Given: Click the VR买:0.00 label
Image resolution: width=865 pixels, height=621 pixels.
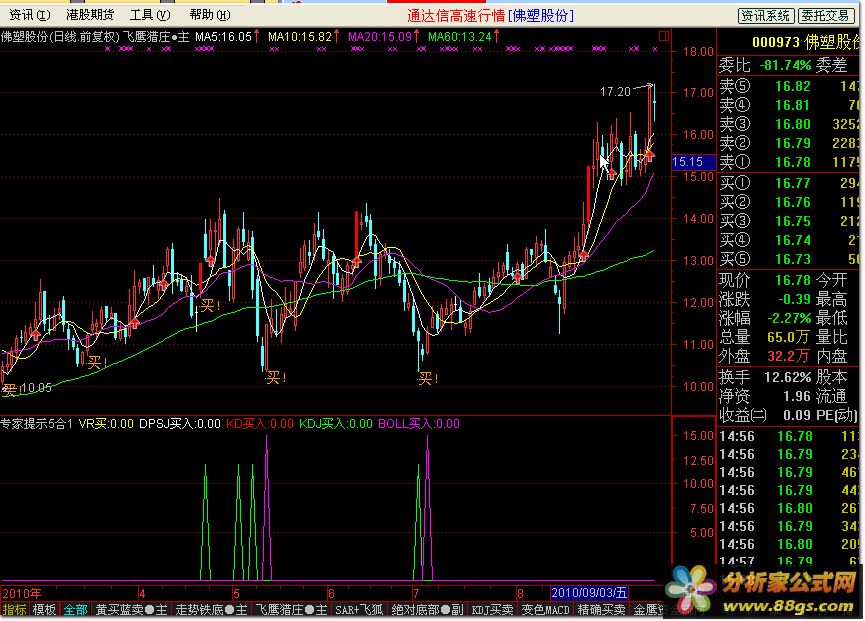Looking at the screenshot, I should 106,424.
